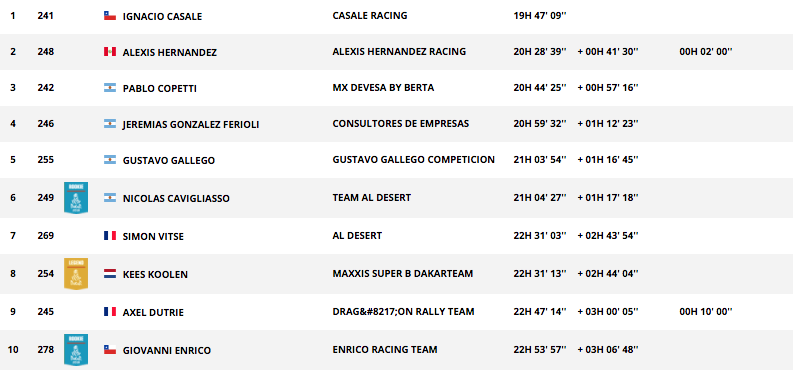Click the gold Legend badge next to 254
Viewport: 800px width, 372px height.
point(76,274)
